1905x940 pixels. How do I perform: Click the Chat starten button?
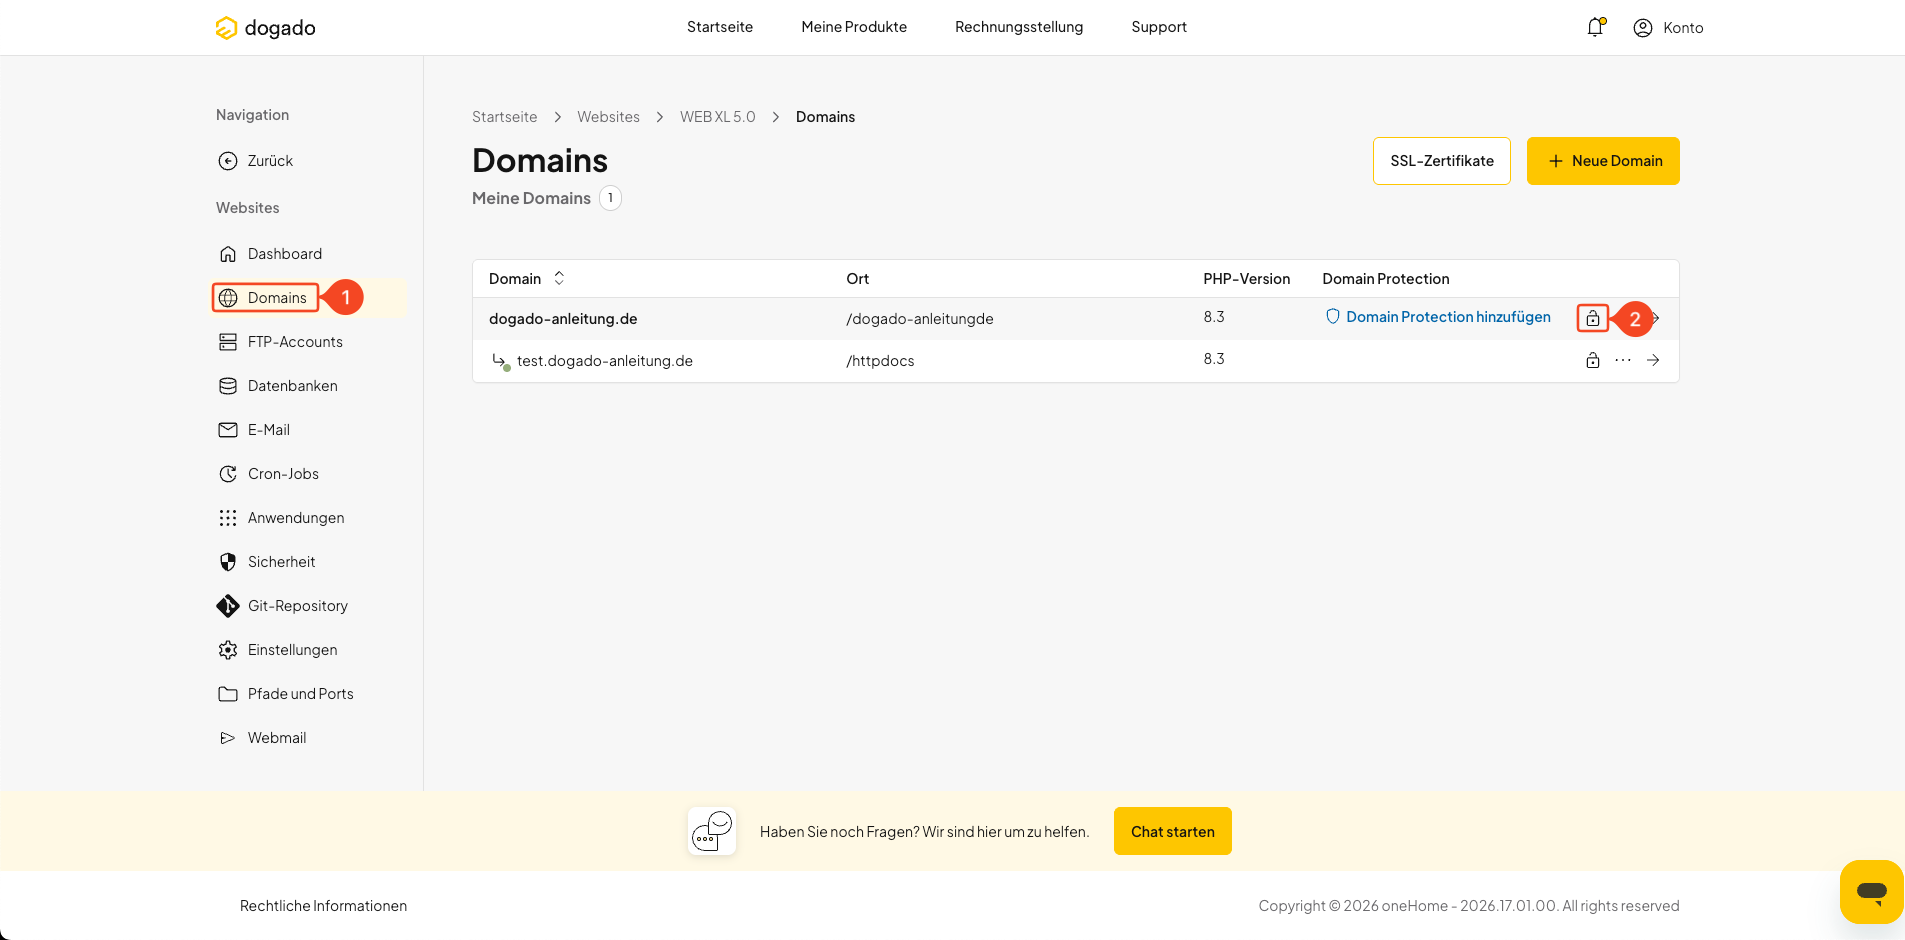(1173, 831)
